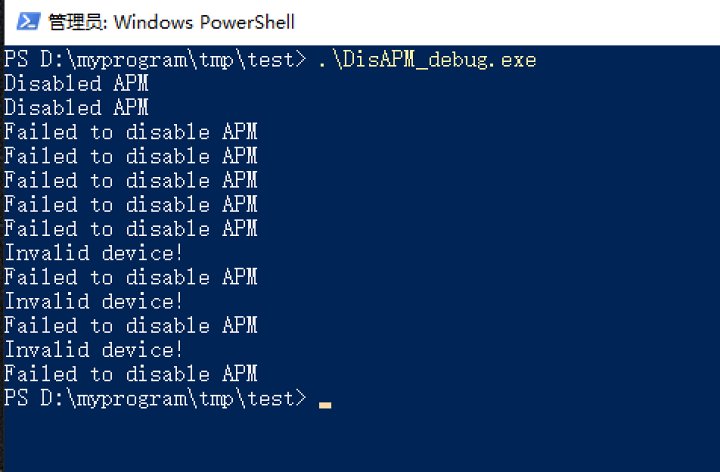Click the first Disabled APM output line
The width and height of the screenshot is (720, 472).
(x=76, y=84)
